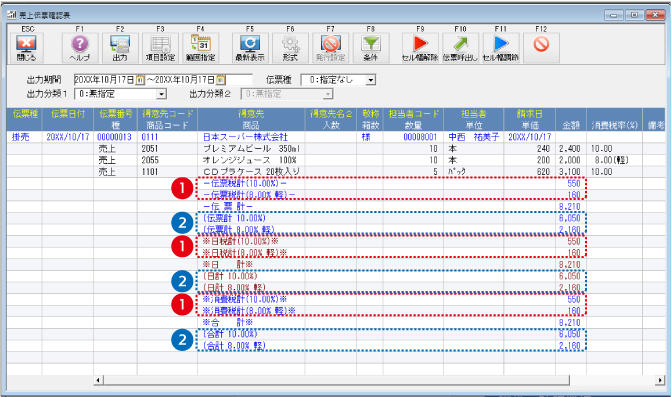Select the (日計 10.00%) row

tap(336, 276)
